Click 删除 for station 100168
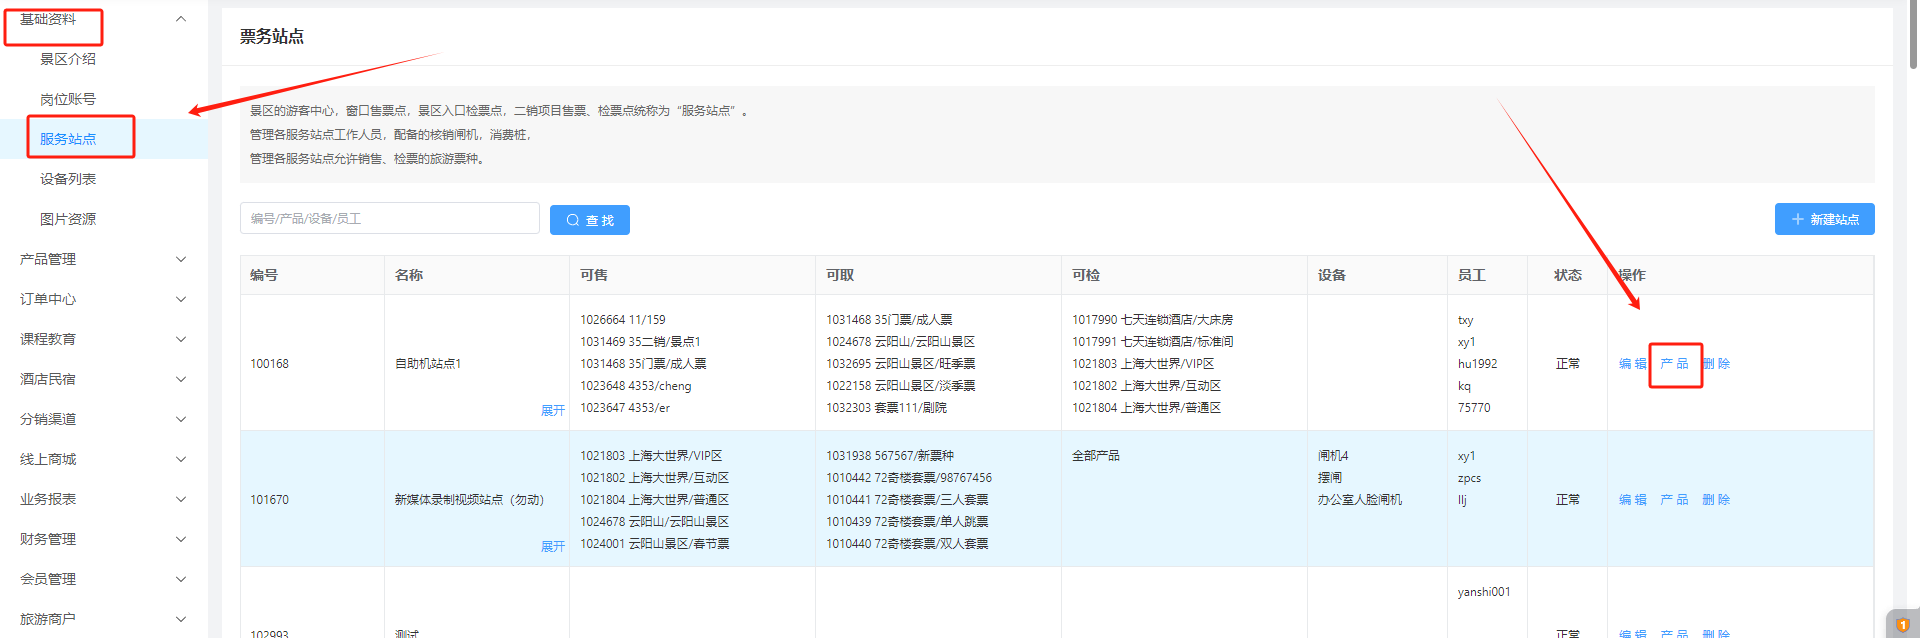Viewport: 1920px width, 638px height. coord(1716,364)
